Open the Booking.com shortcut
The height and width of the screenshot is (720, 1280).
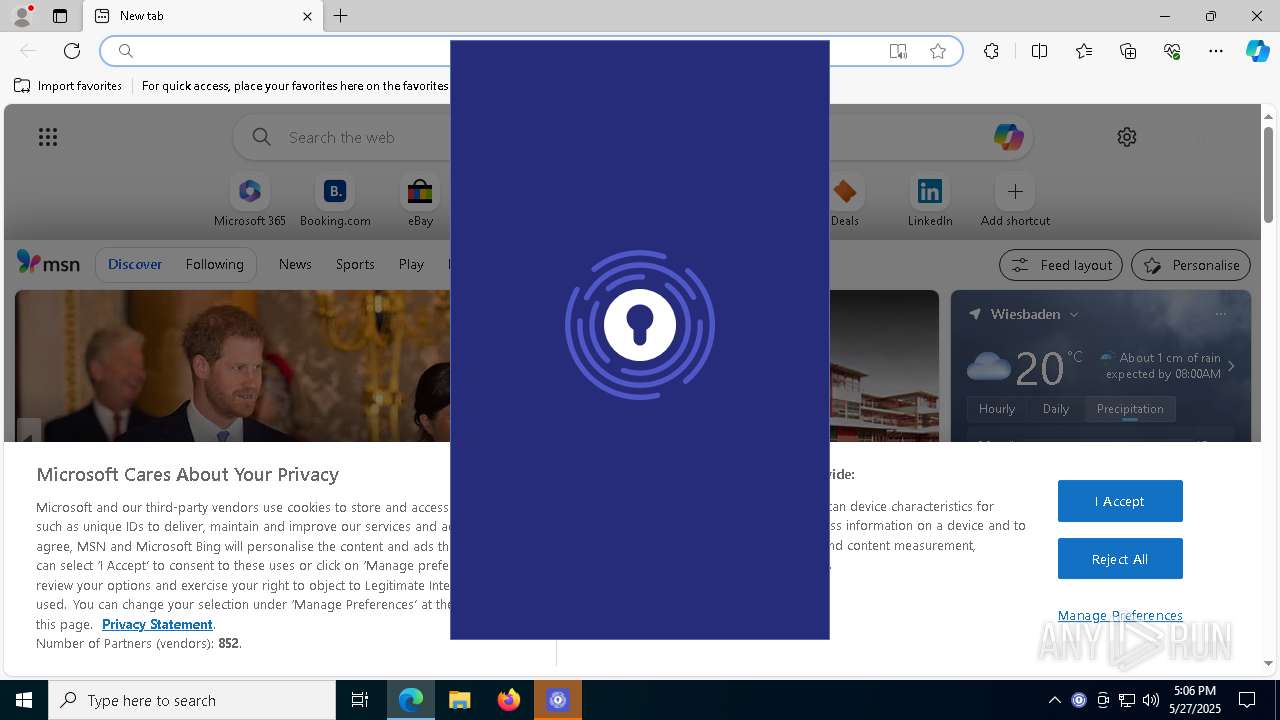pos(335,201)
